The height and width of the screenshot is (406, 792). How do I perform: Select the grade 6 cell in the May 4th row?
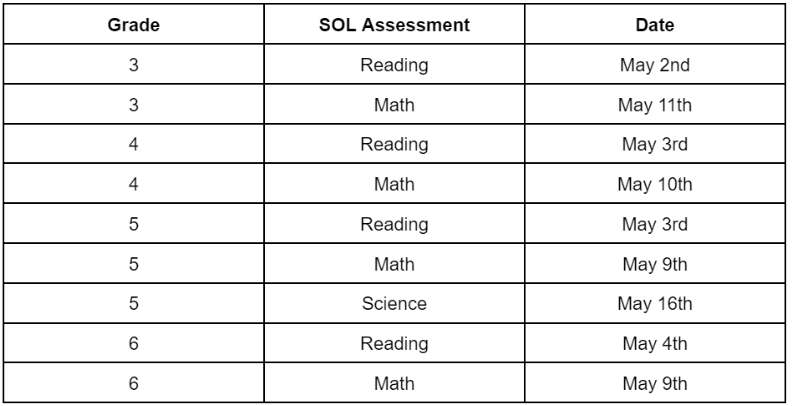[x=134, y=344]
